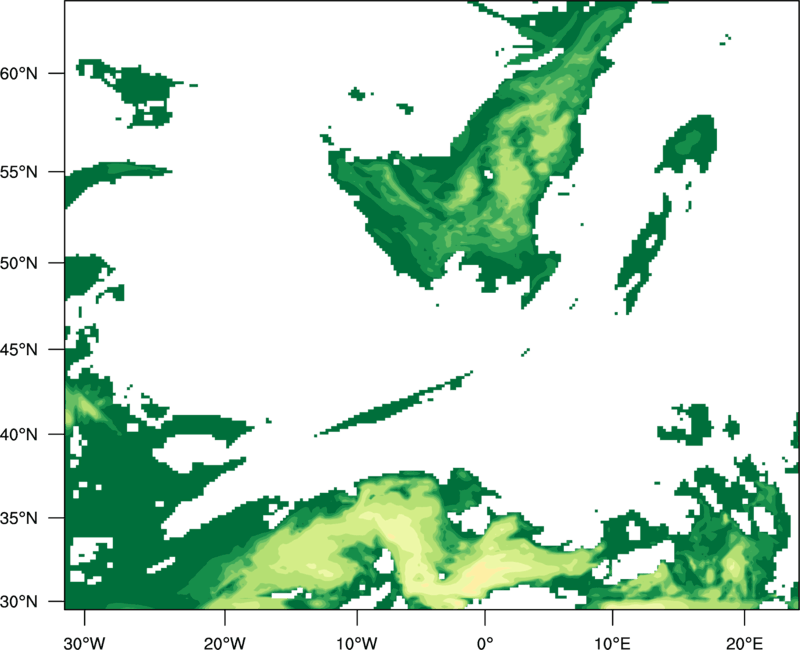Click the 45°N latitude label
Screen dimensions: 800x650
coord(19,349)
